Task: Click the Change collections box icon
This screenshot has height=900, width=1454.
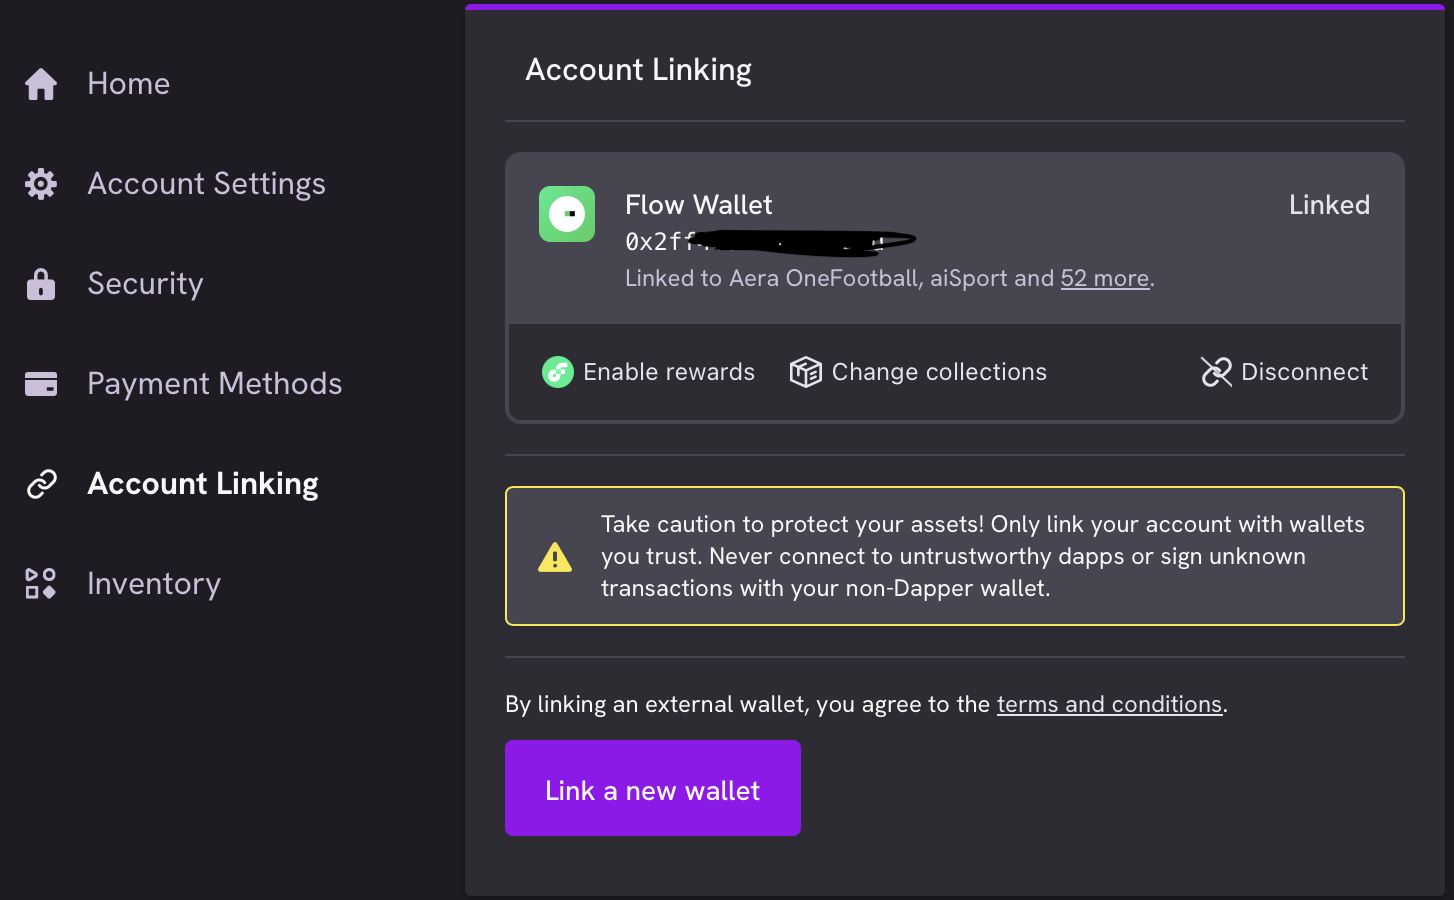Action: point(805,371)
